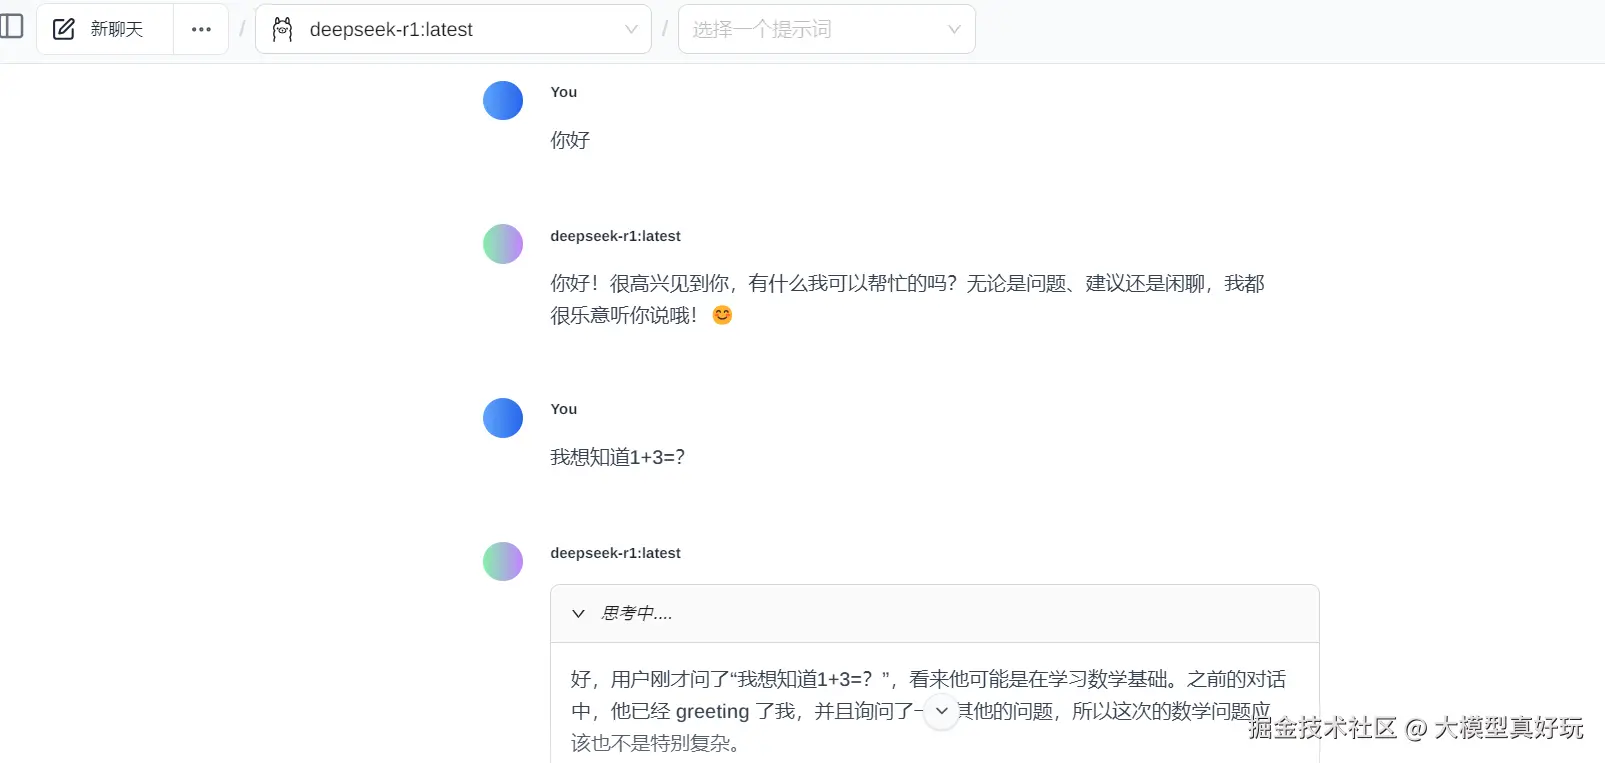1605x763 pixels.
Task: Click the scroll-to-bottom round arrow button
Action: click(941, 711)
